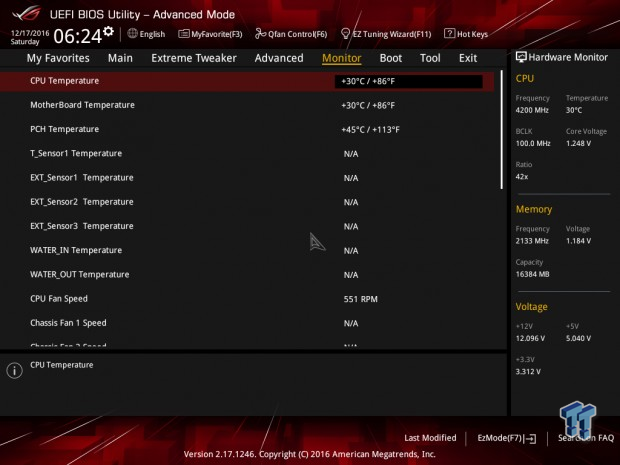Click +5V reading 5.040 V
The height and width of the screenshot is (465, 620).
point(578,338)
